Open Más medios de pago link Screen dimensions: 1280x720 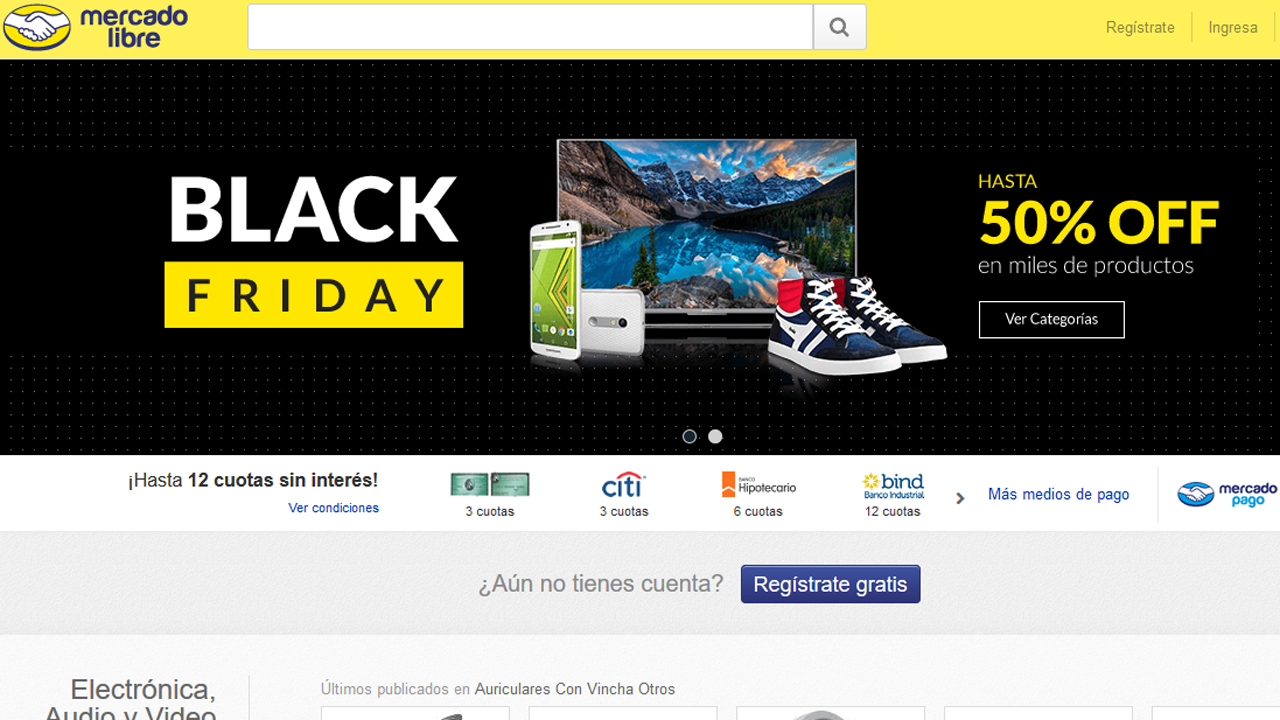pyautogui.click(x=1058, y=494)
